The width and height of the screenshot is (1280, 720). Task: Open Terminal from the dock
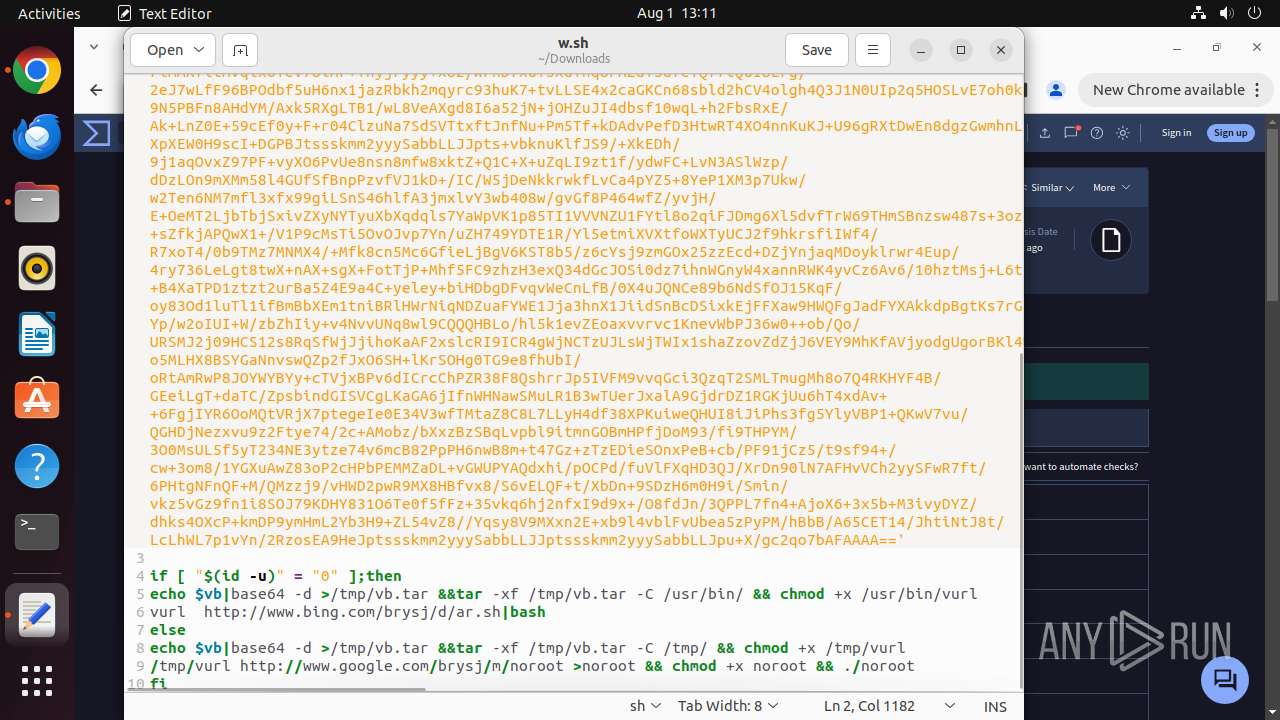(x=37, y=532)
